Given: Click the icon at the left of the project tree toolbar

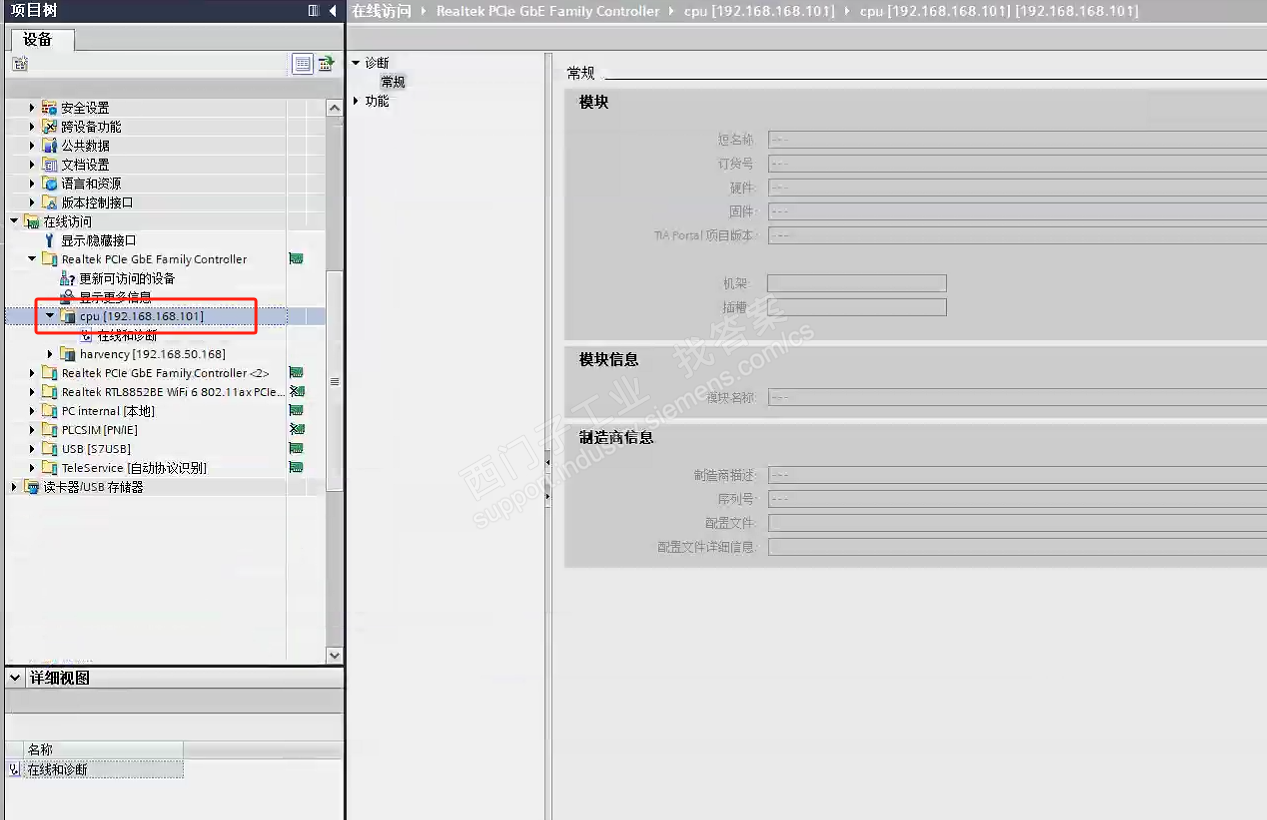Looking at the screenshot, I should coord(19,65).
